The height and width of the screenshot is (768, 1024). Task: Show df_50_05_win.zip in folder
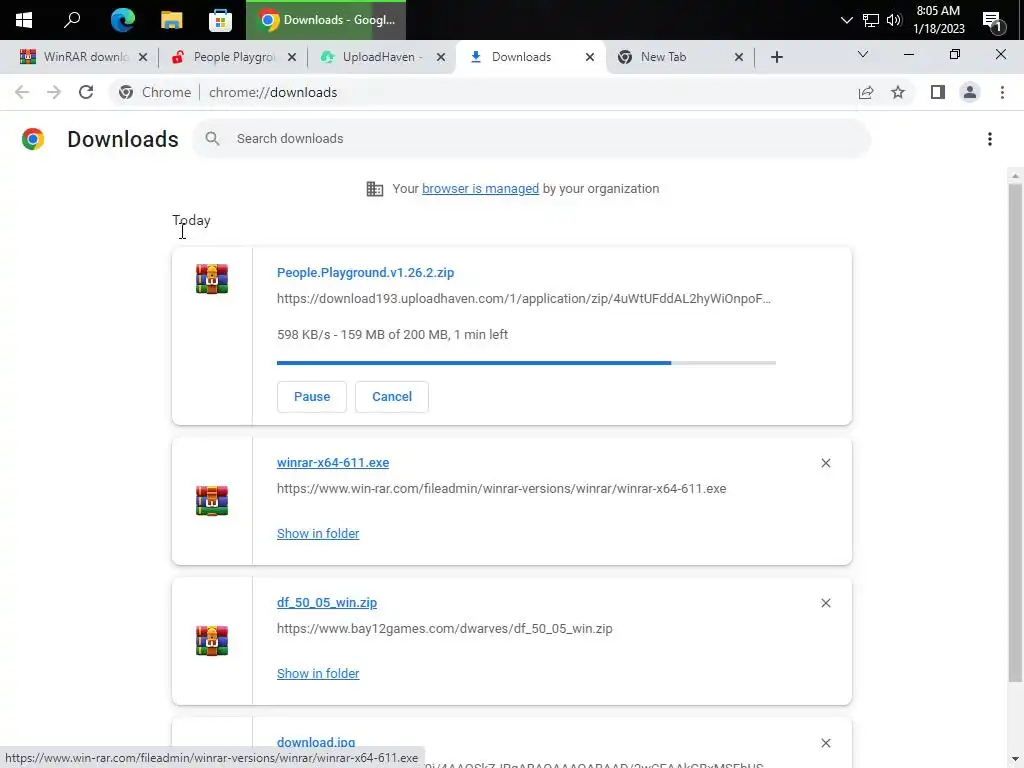(318, 673)
